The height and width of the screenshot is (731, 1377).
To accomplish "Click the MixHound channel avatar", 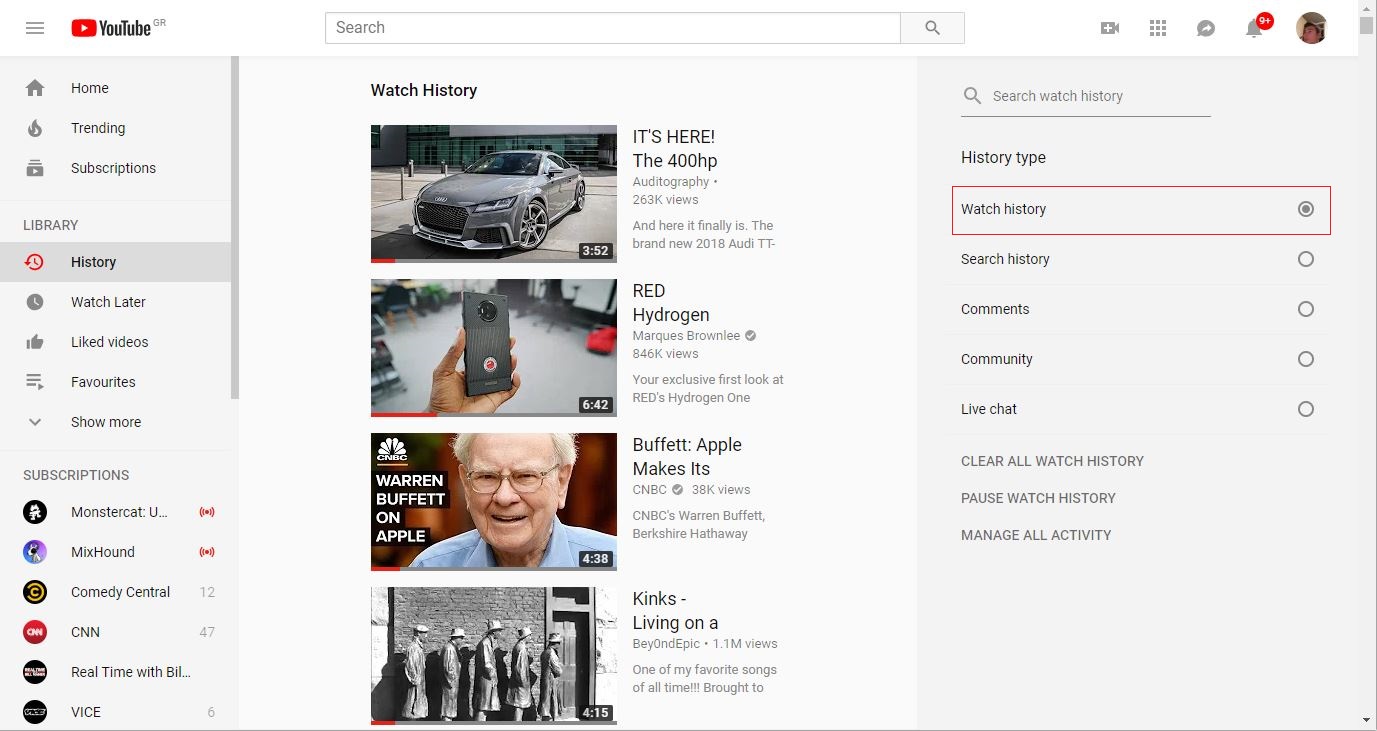I will click(35, 552).
